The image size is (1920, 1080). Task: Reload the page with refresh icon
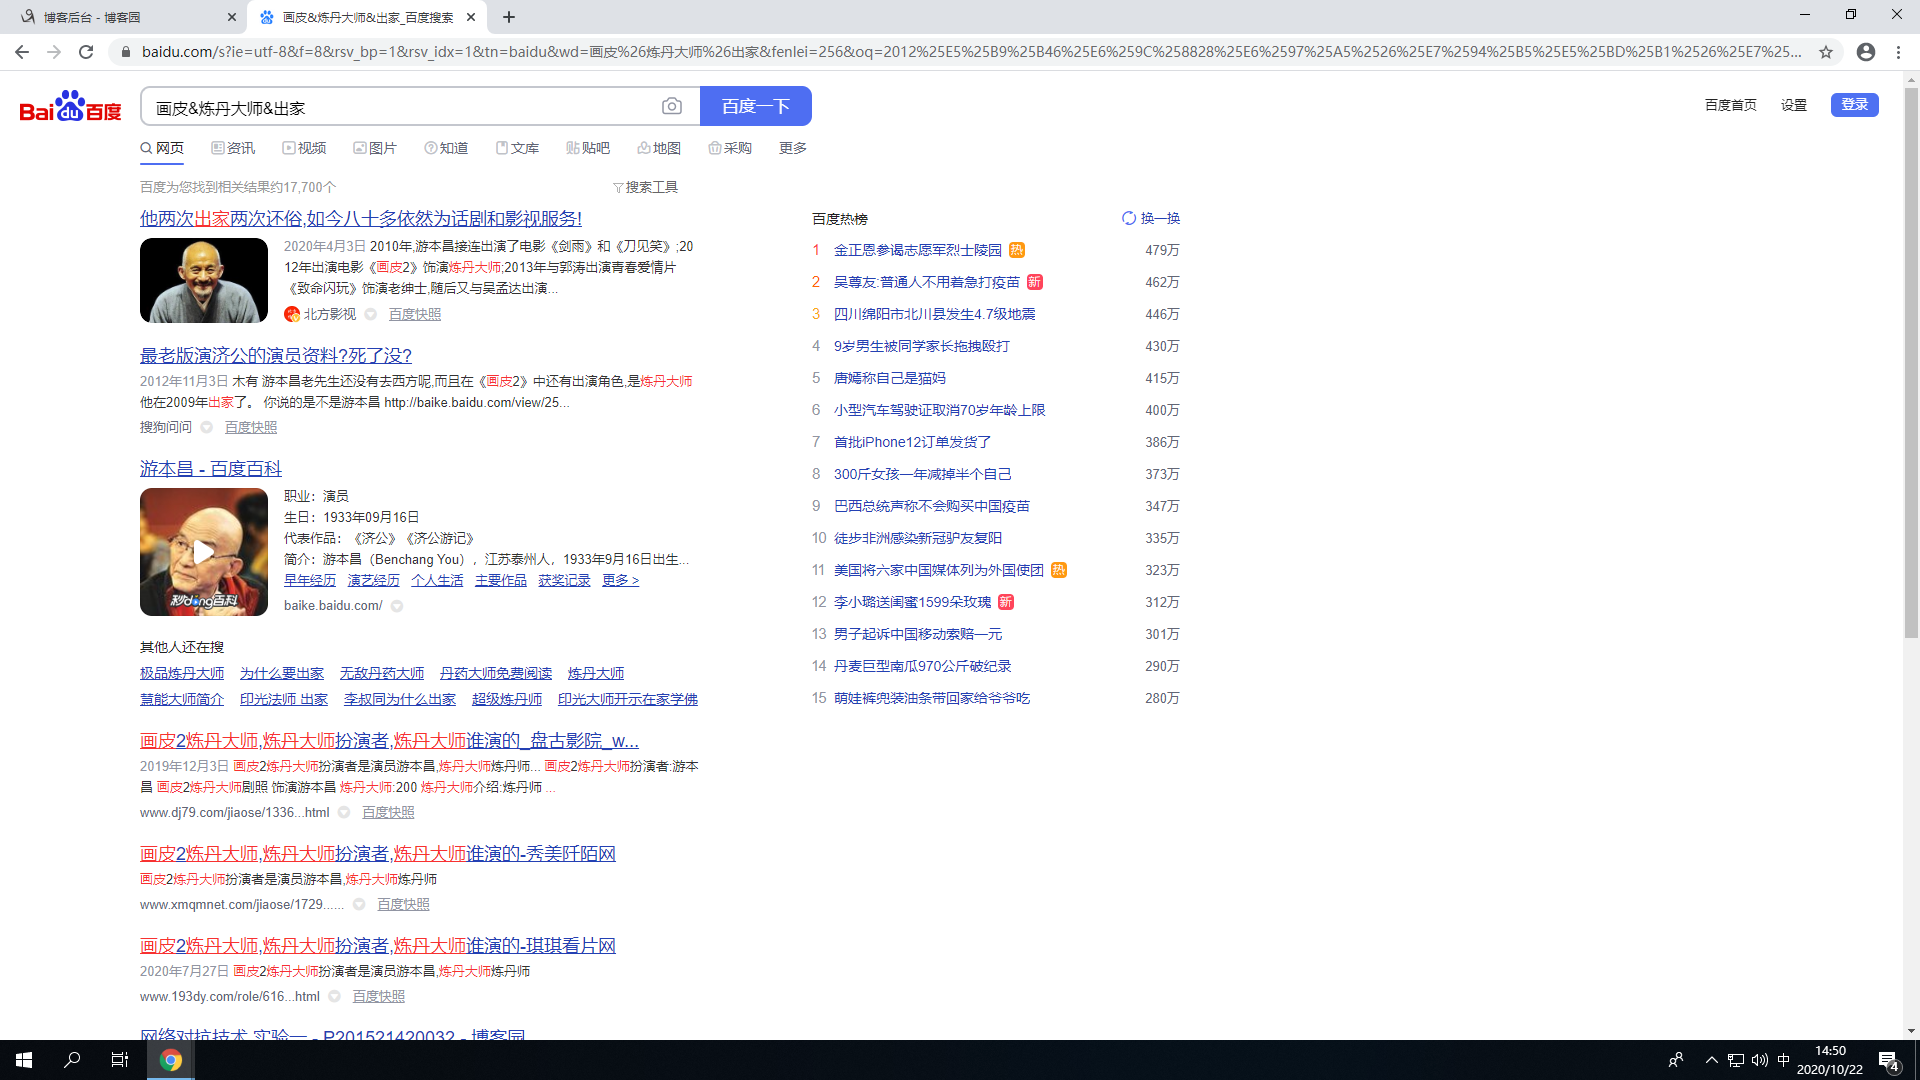(86, 52)
